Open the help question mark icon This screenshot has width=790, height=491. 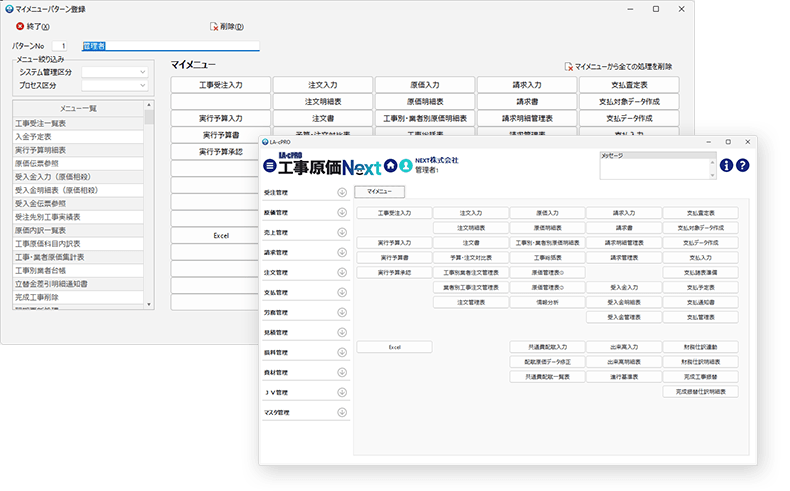(742, 165)
